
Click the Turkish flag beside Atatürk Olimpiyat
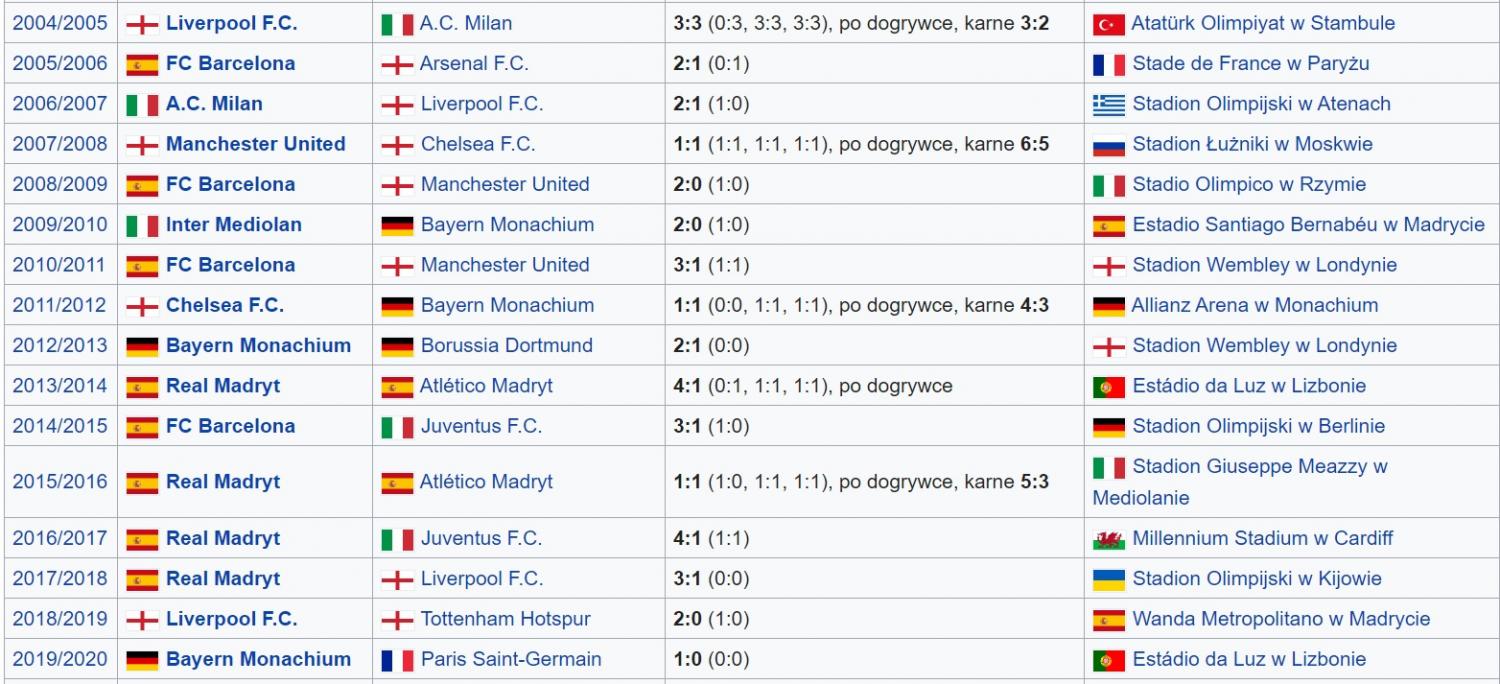pos(1109,24)
